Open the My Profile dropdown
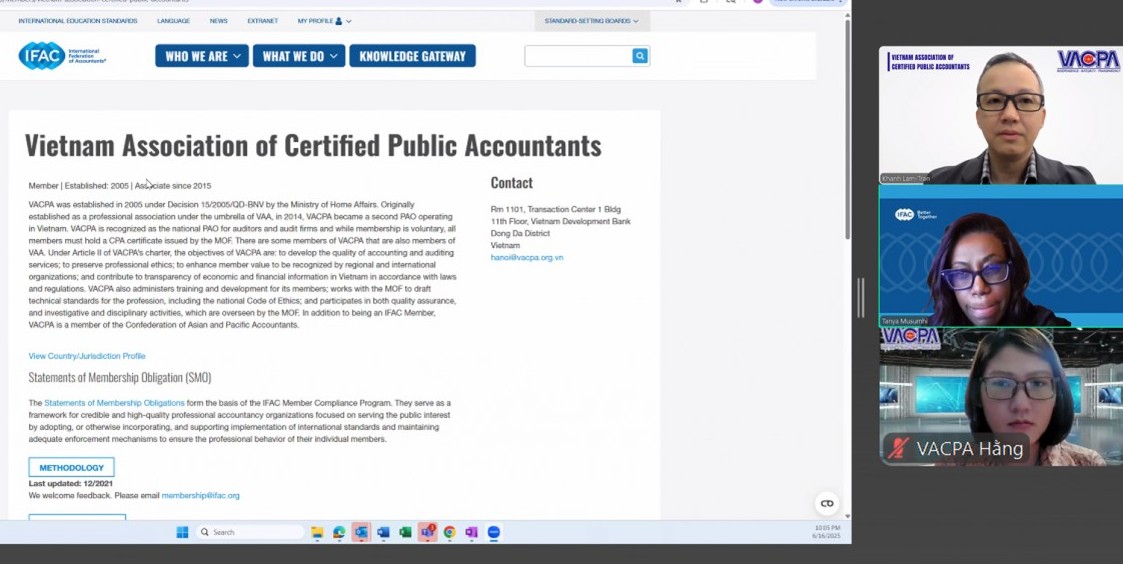The image size is (1123, 564). (324, 21)
